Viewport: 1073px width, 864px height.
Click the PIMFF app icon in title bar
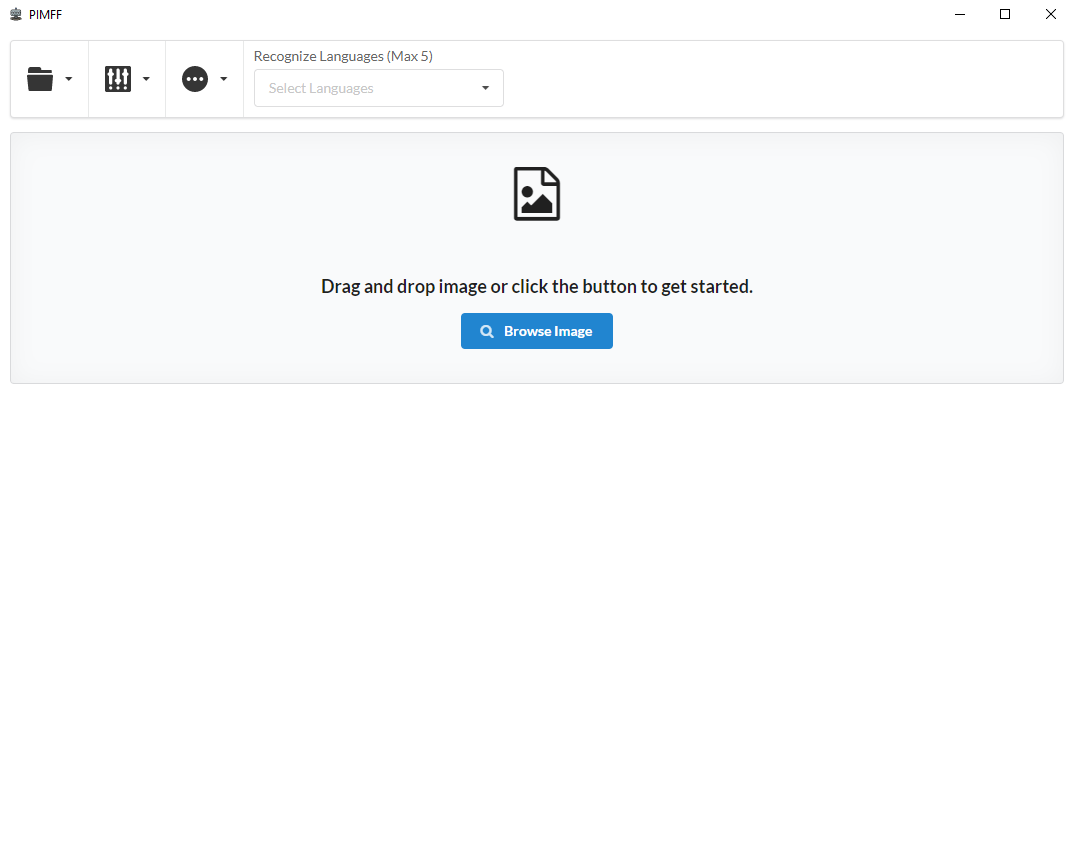[16, 14]
